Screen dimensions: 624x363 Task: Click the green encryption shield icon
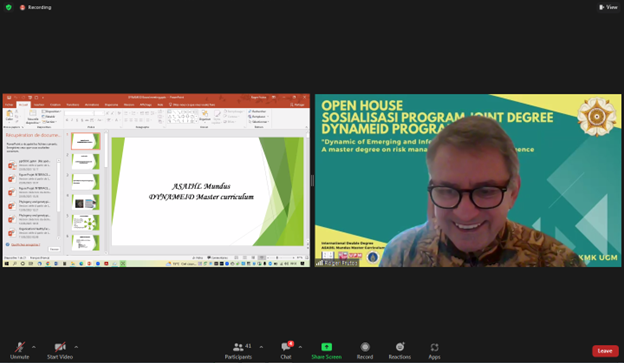click(9, 7)
